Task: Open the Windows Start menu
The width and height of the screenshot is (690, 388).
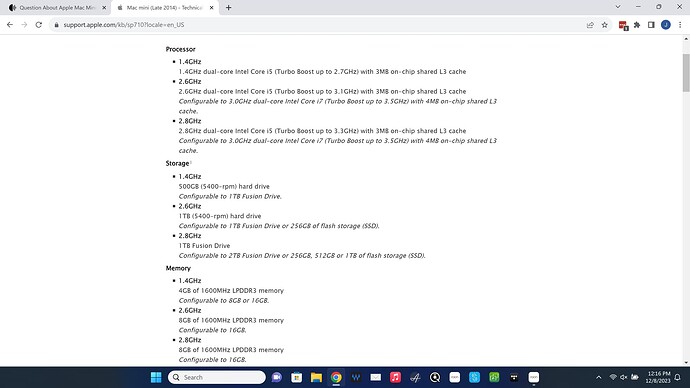Action: [x=156, y=377]
